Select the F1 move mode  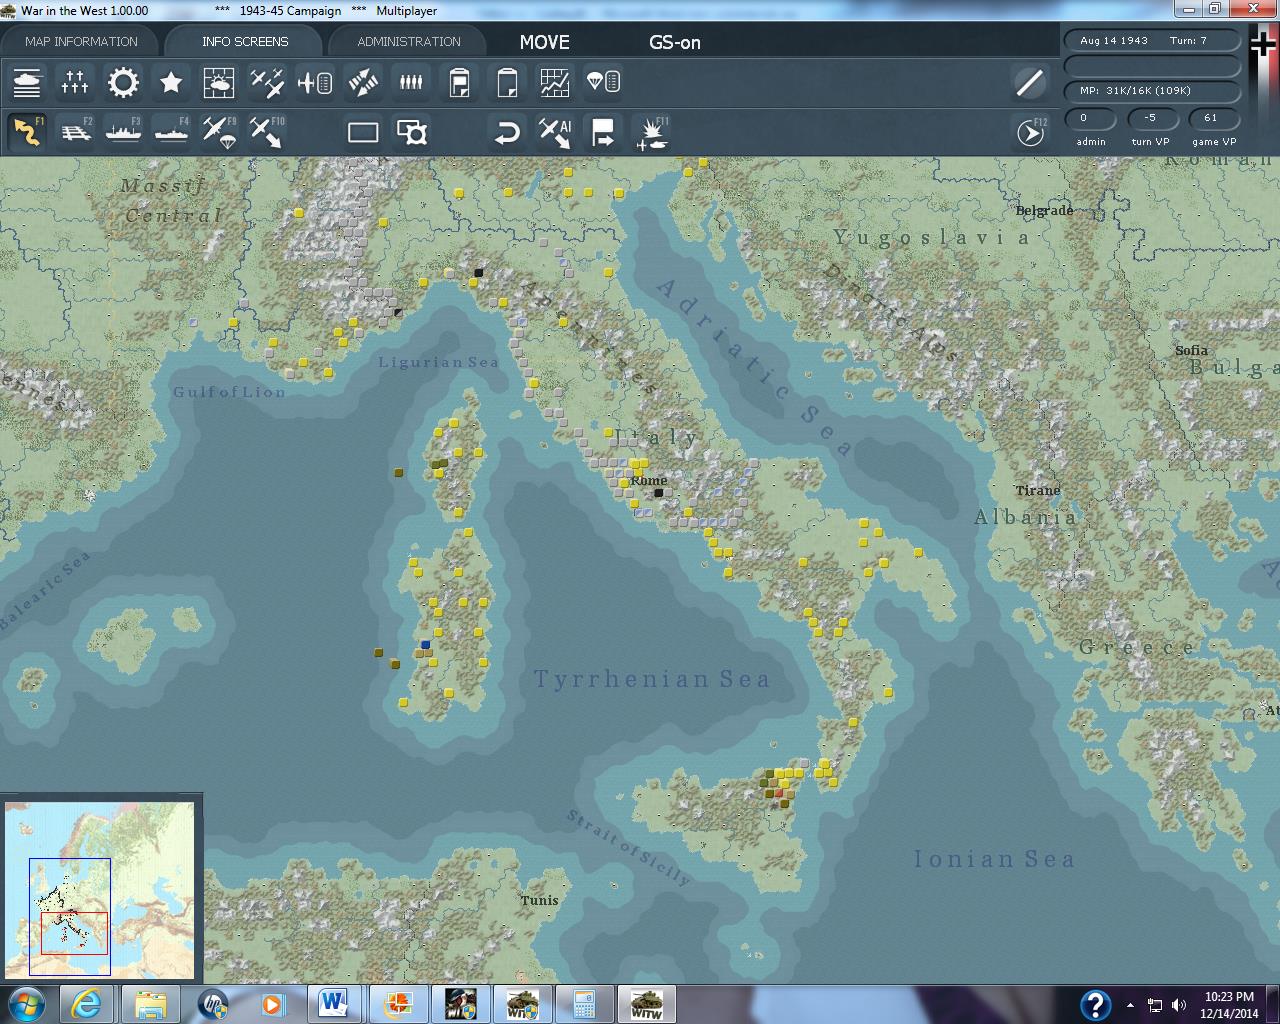27,132
